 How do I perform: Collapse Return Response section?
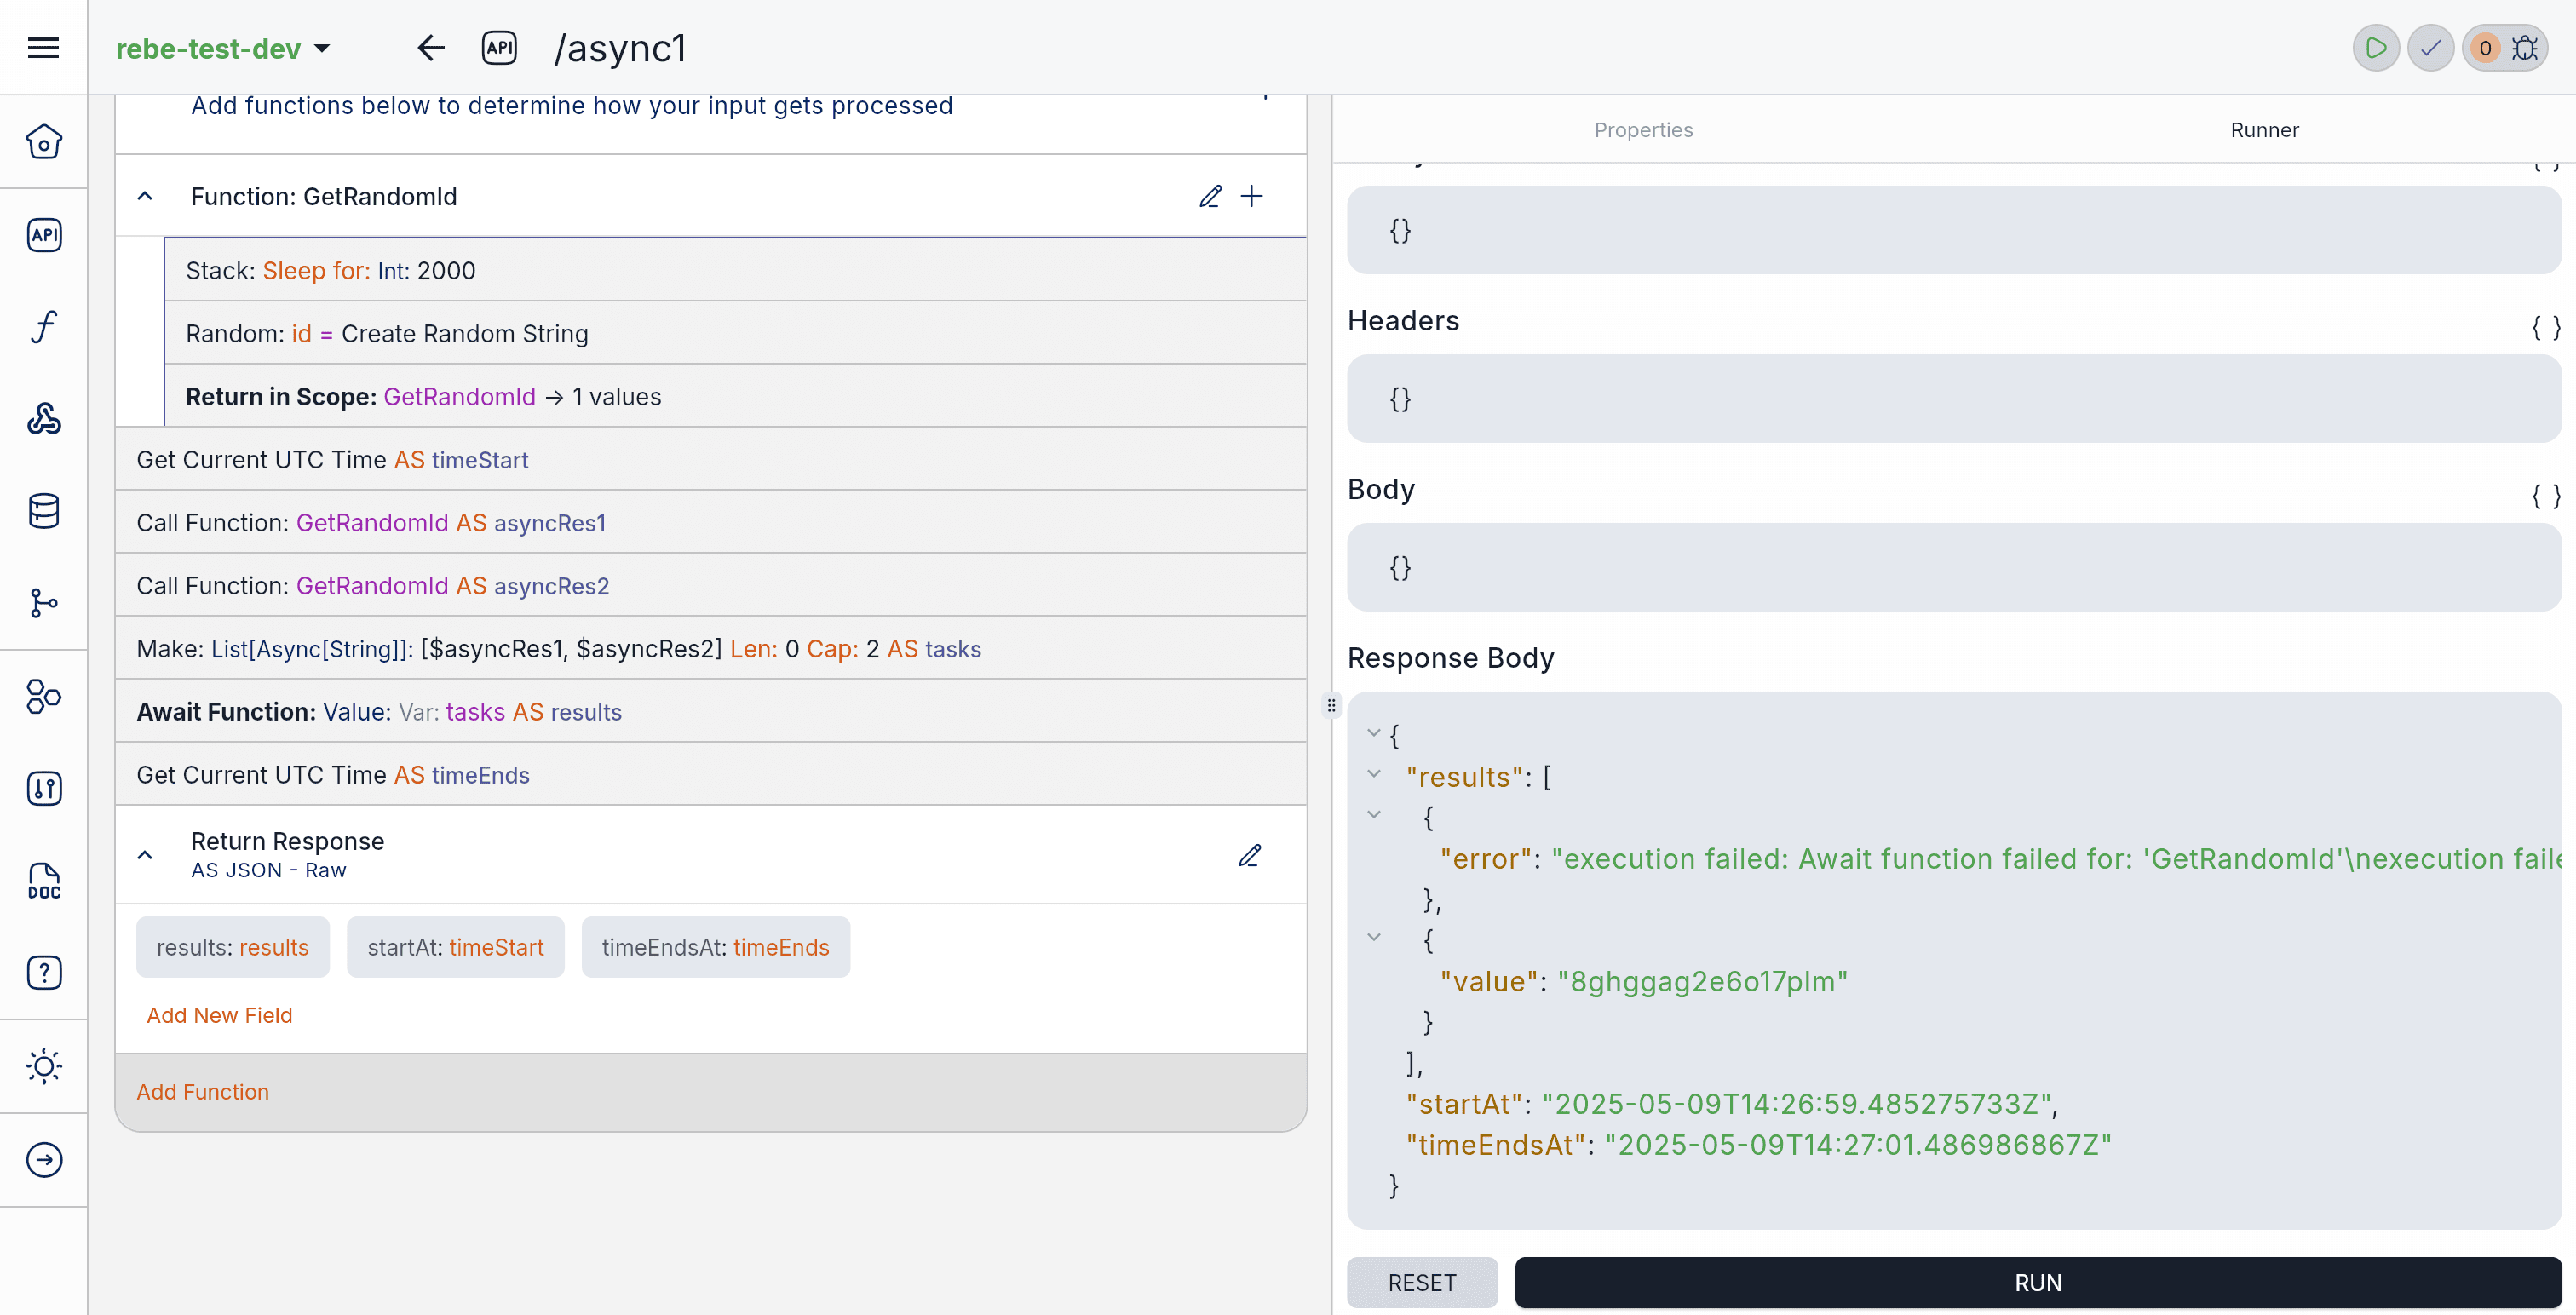[145, 855]
